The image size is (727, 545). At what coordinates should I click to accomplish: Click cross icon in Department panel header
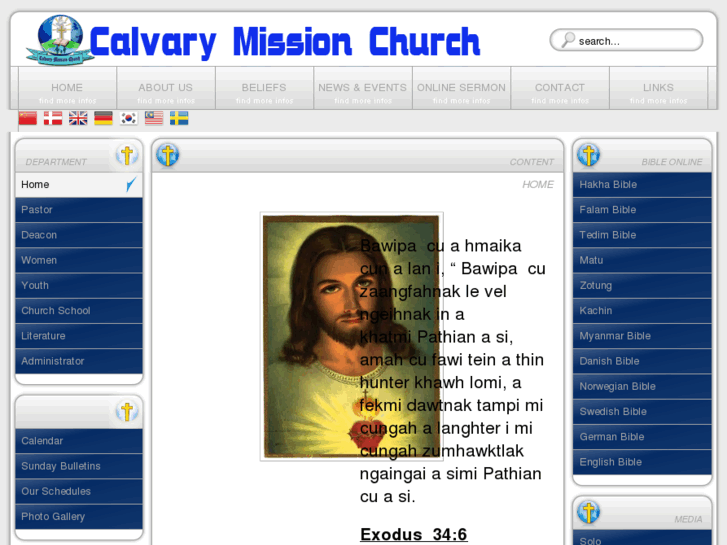point(127,155)
